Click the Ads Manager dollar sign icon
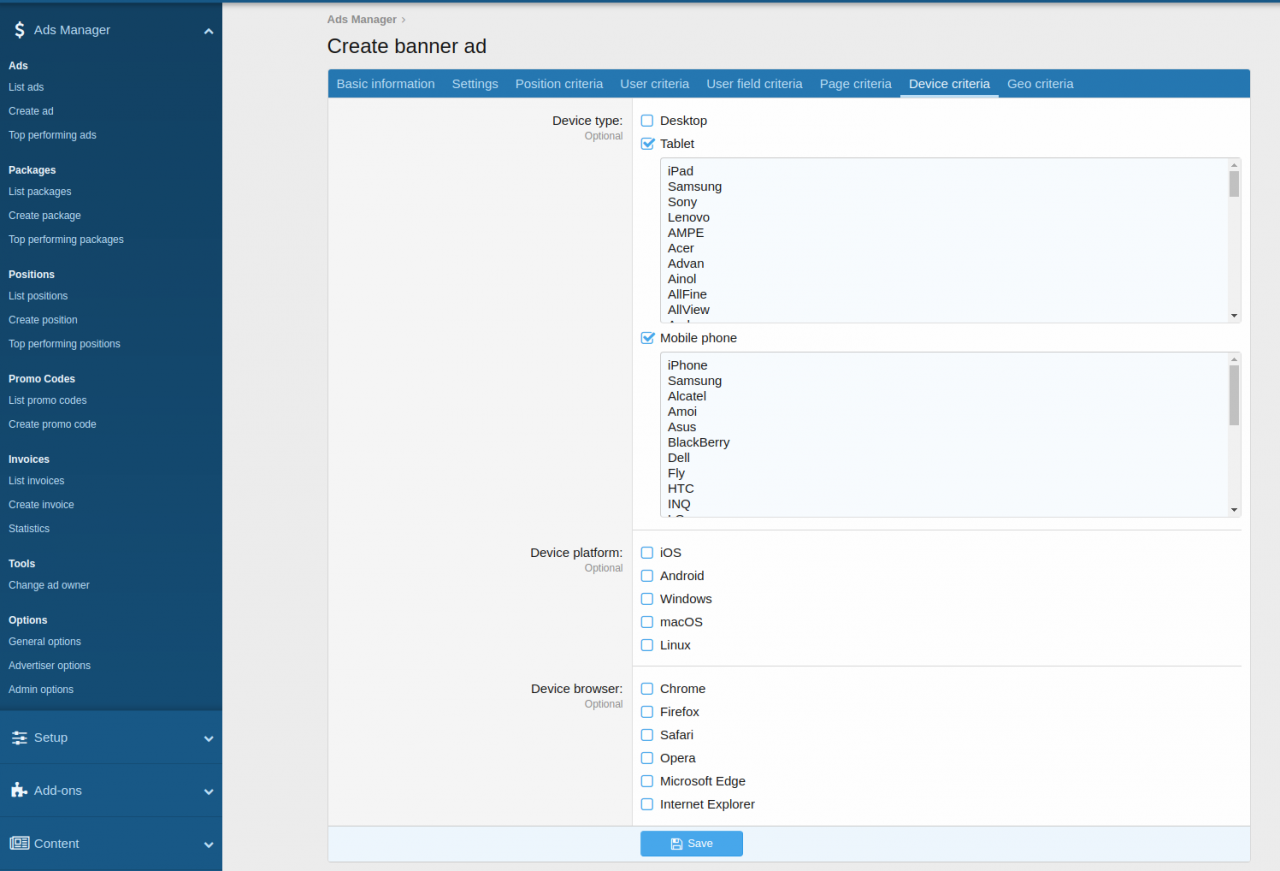Image resolution: width=1280 pixels, height=871 pixels. click(19, 30)
